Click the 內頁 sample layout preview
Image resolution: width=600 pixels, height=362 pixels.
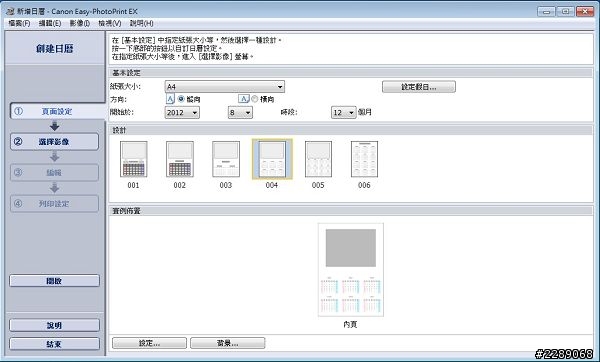(x=351, y=270)
